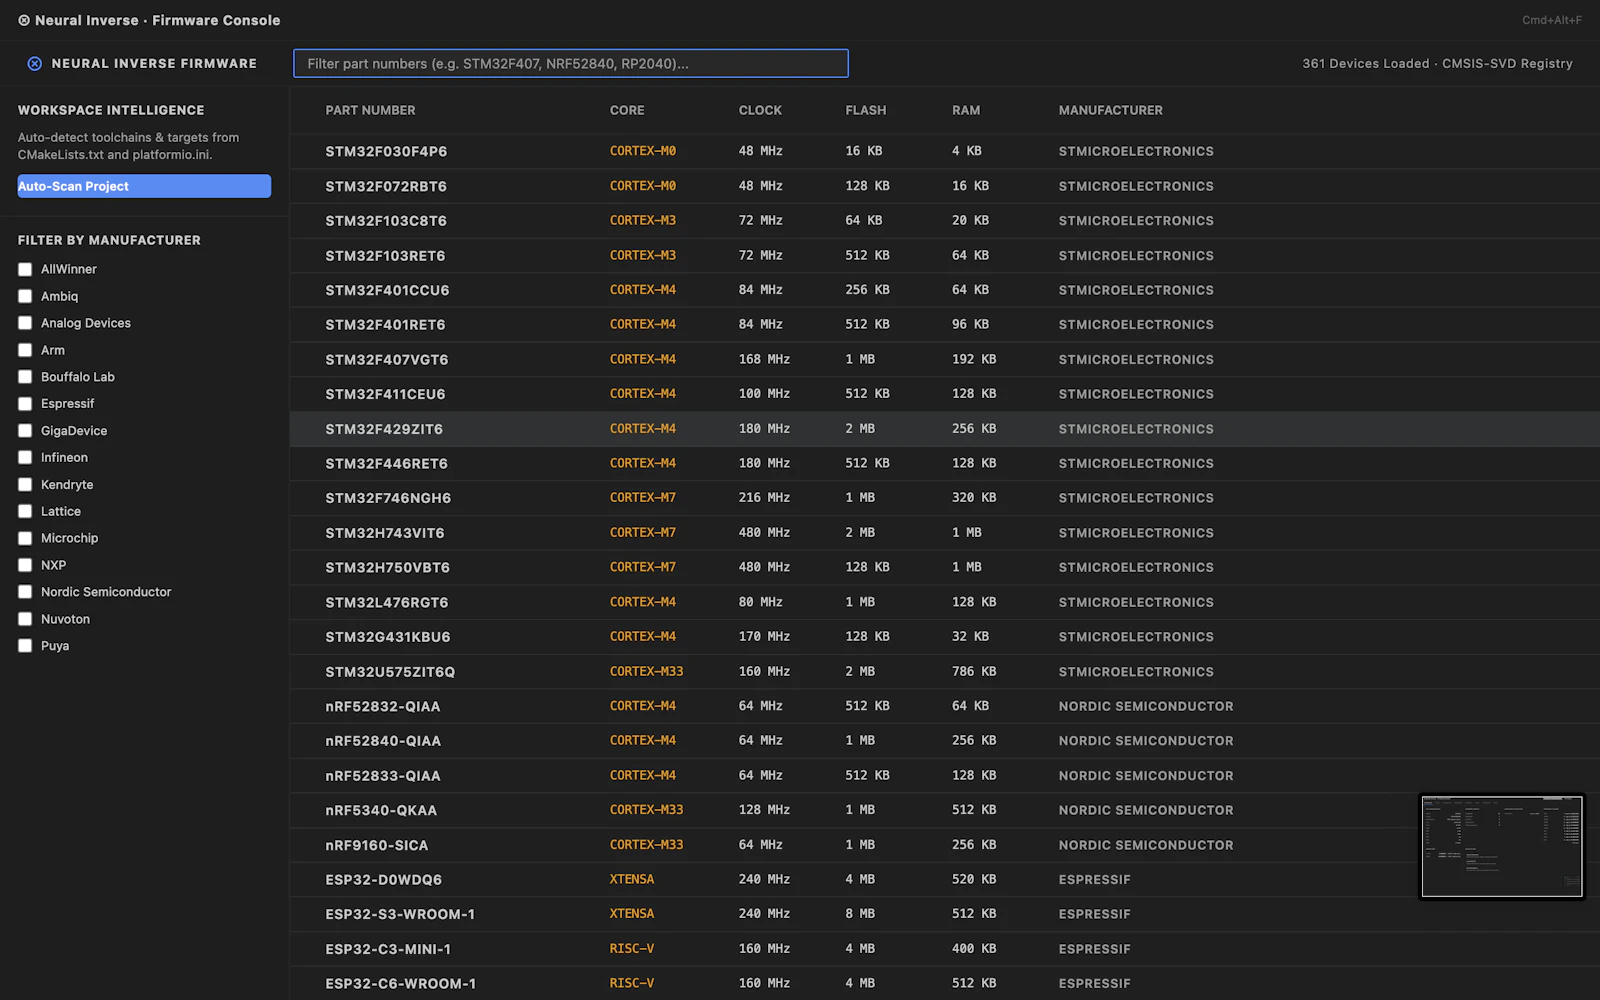Select part STM32F103RET6

945,255
